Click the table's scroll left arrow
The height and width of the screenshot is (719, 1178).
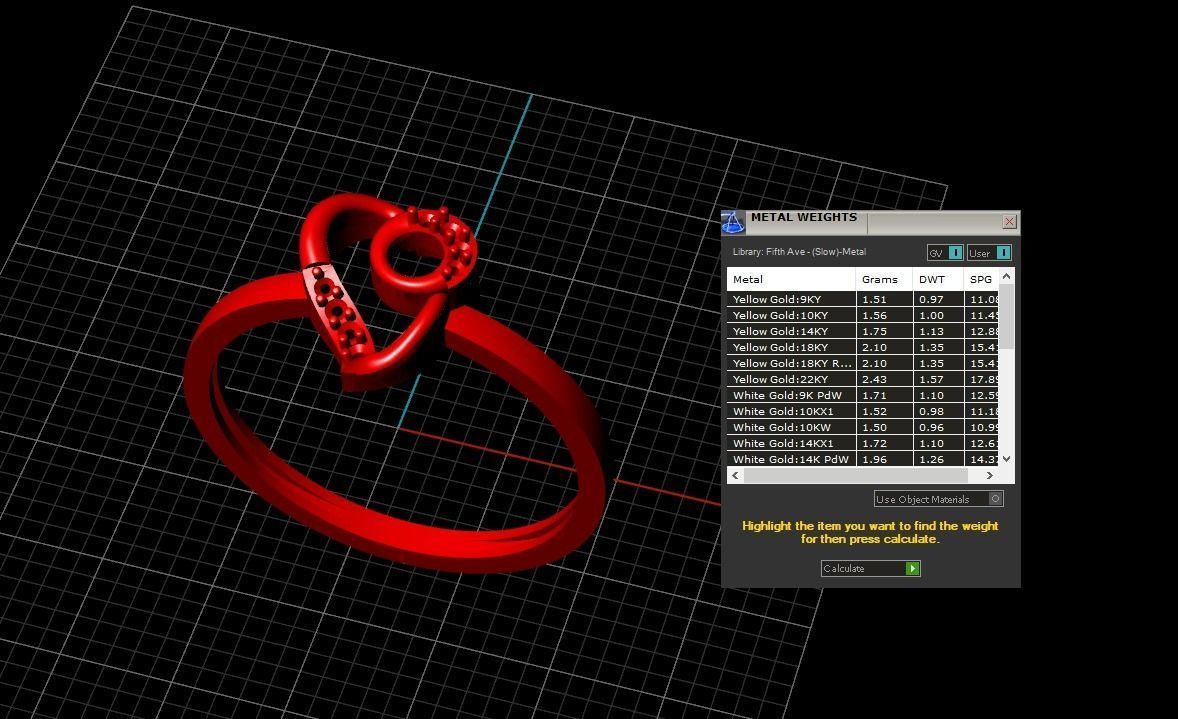(735, 476)
